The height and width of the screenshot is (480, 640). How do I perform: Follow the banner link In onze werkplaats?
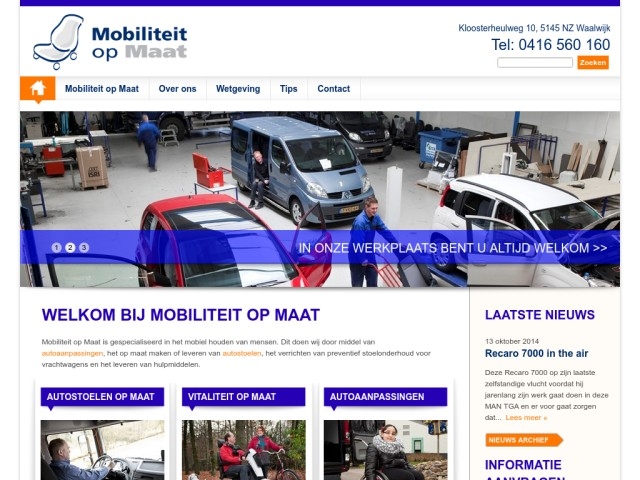[453, 248]
